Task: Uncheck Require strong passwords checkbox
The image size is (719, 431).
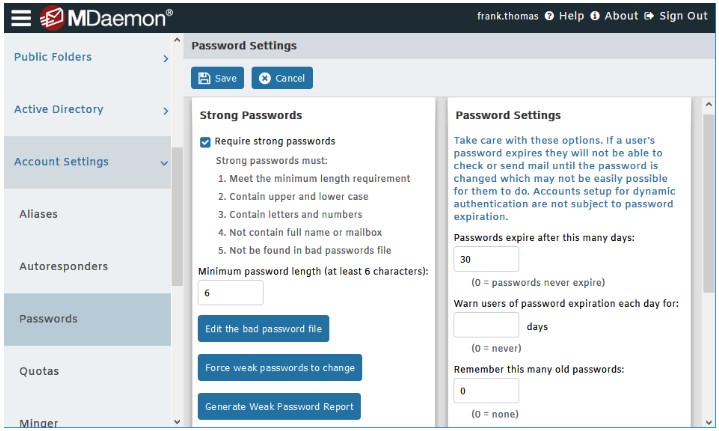Action: [205, 142]
